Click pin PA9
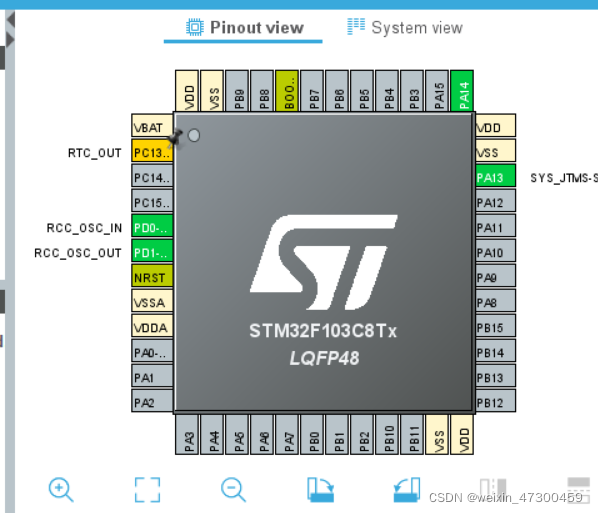 (495, 275)
